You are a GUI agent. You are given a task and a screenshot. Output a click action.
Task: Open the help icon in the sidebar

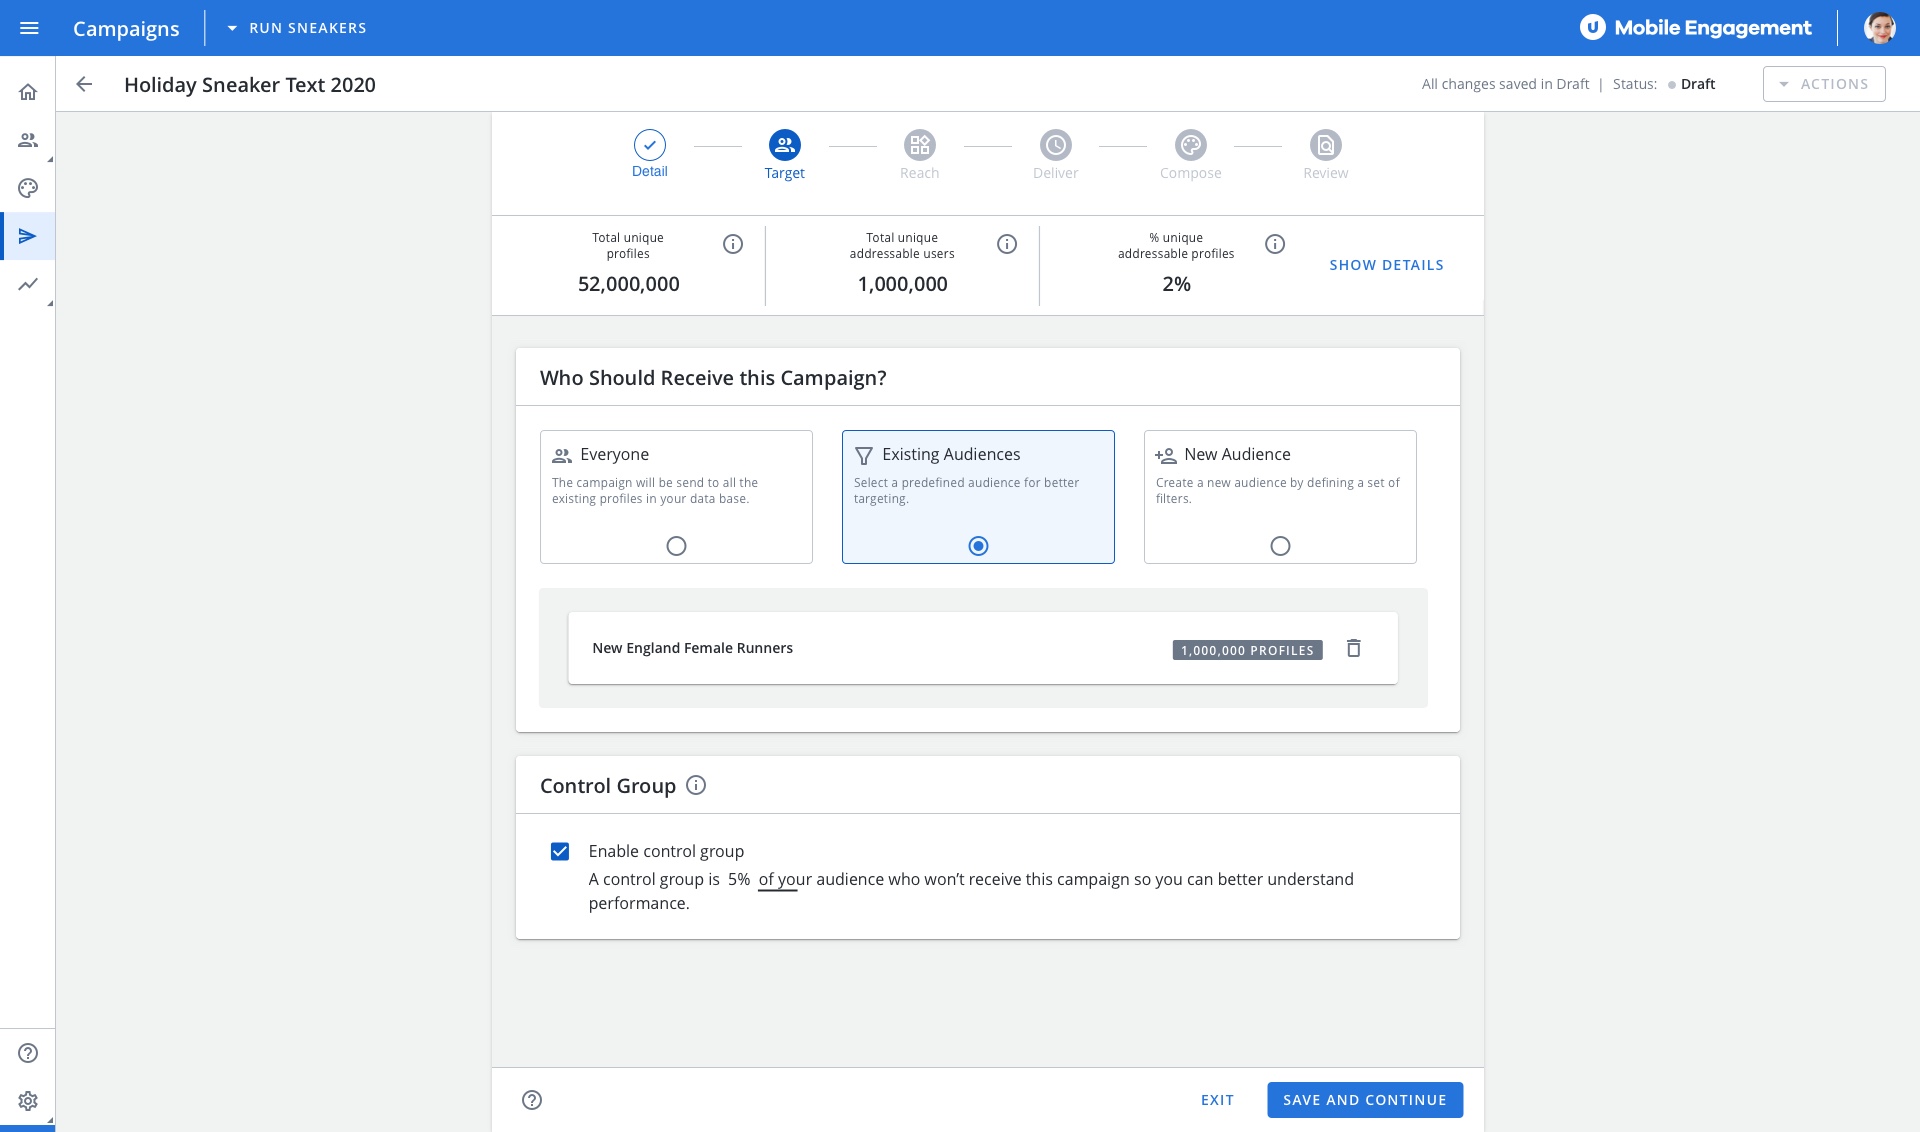28,1053
